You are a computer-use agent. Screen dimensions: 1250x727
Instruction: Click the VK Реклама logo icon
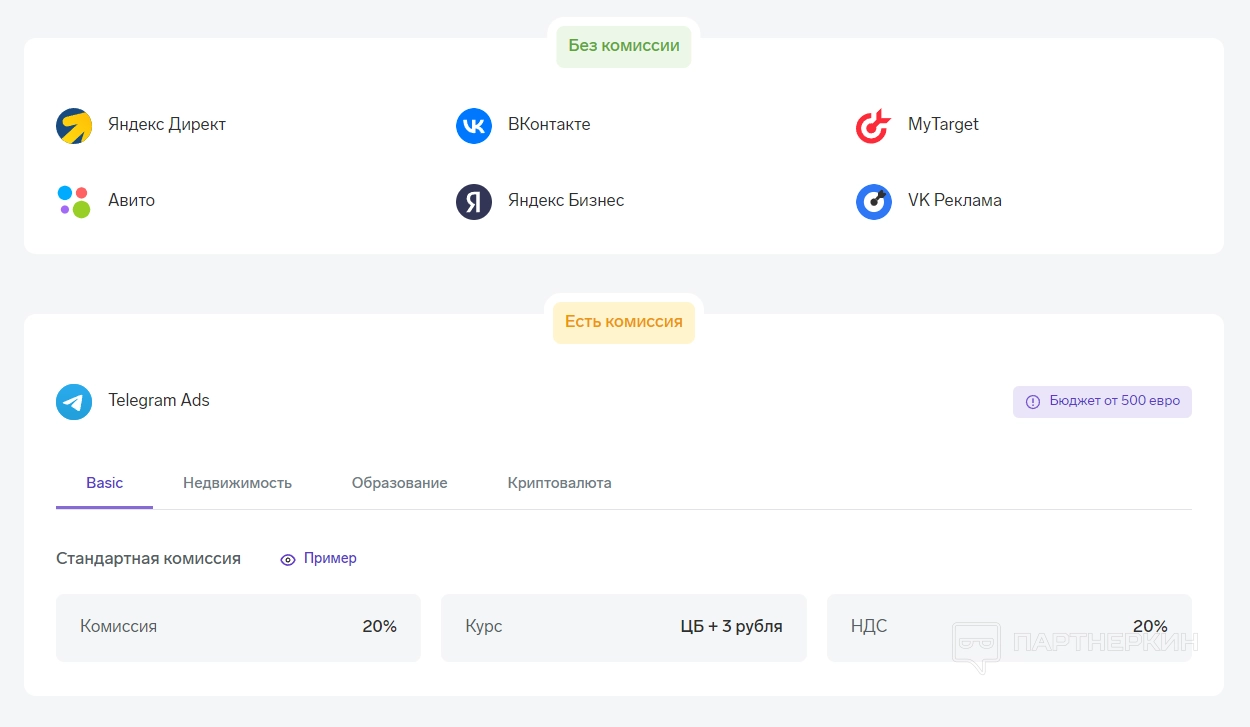tap(873, 202)
